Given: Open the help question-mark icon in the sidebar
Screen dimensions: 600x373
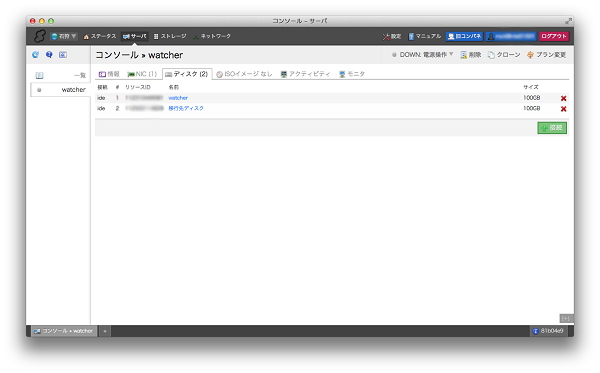Looking at the screenshot, I should click(x=49, y=55).
